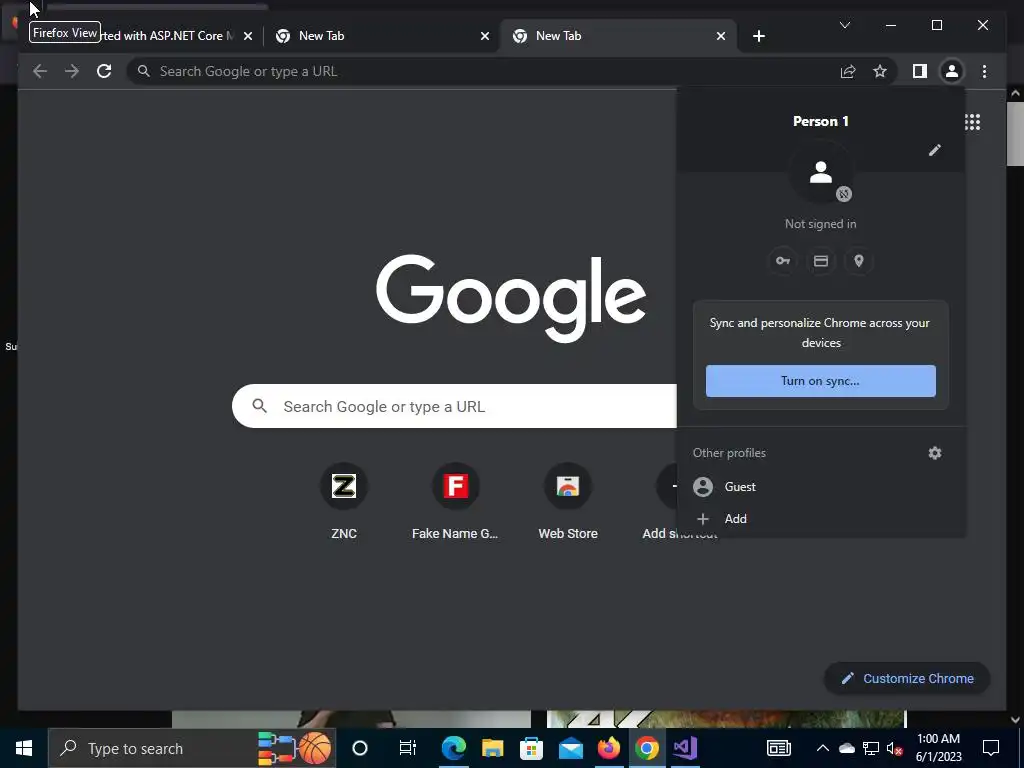Launch Microsoft Edge from taskbar
1024x768 pixels.
click(x=453, y=748)
